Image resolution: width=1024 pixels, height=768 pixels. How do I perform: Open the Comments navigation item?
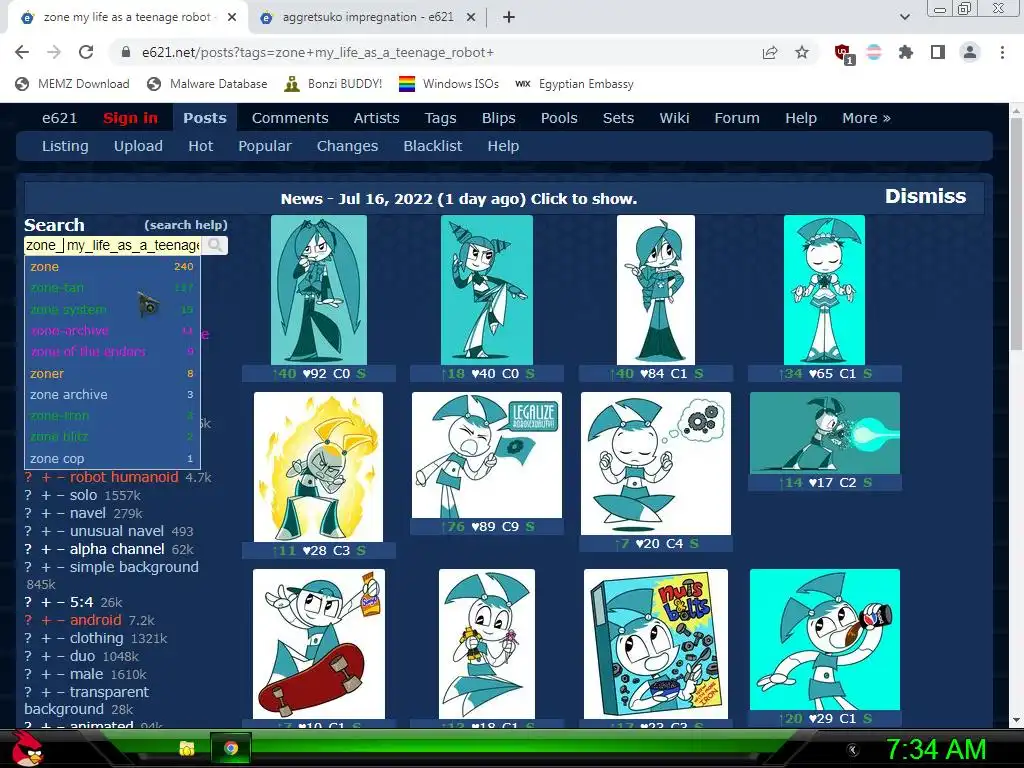290,118
